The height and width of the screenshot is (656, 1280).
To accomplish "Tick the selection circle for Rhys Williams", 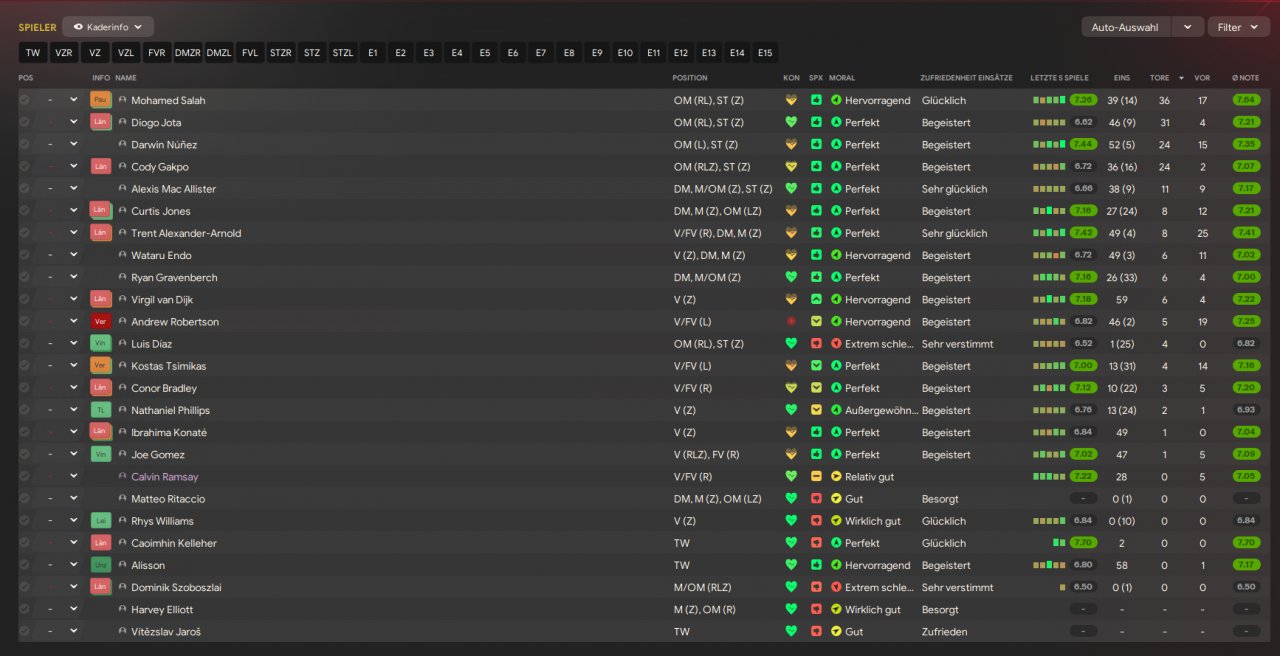I will tap(25, 521).
